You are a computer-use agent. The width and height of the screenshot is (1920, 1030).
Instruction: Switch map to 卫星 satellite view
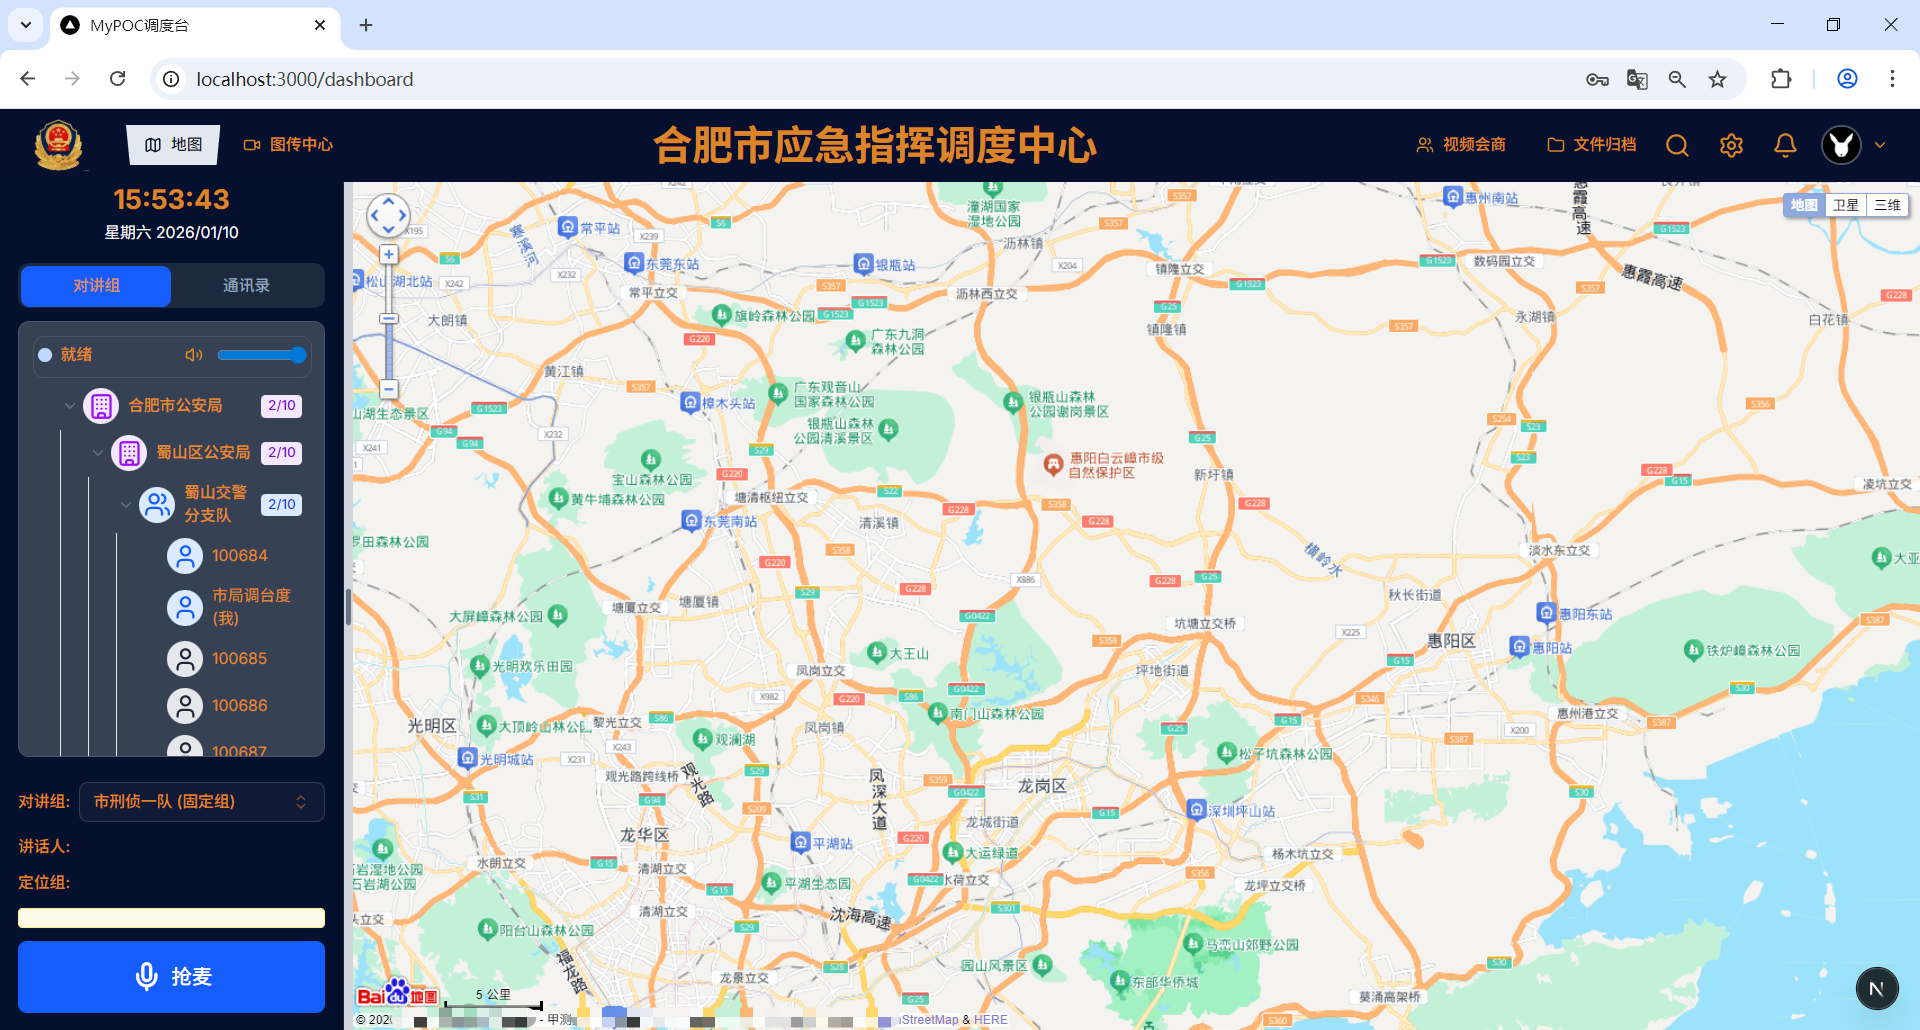(1845, 204)
